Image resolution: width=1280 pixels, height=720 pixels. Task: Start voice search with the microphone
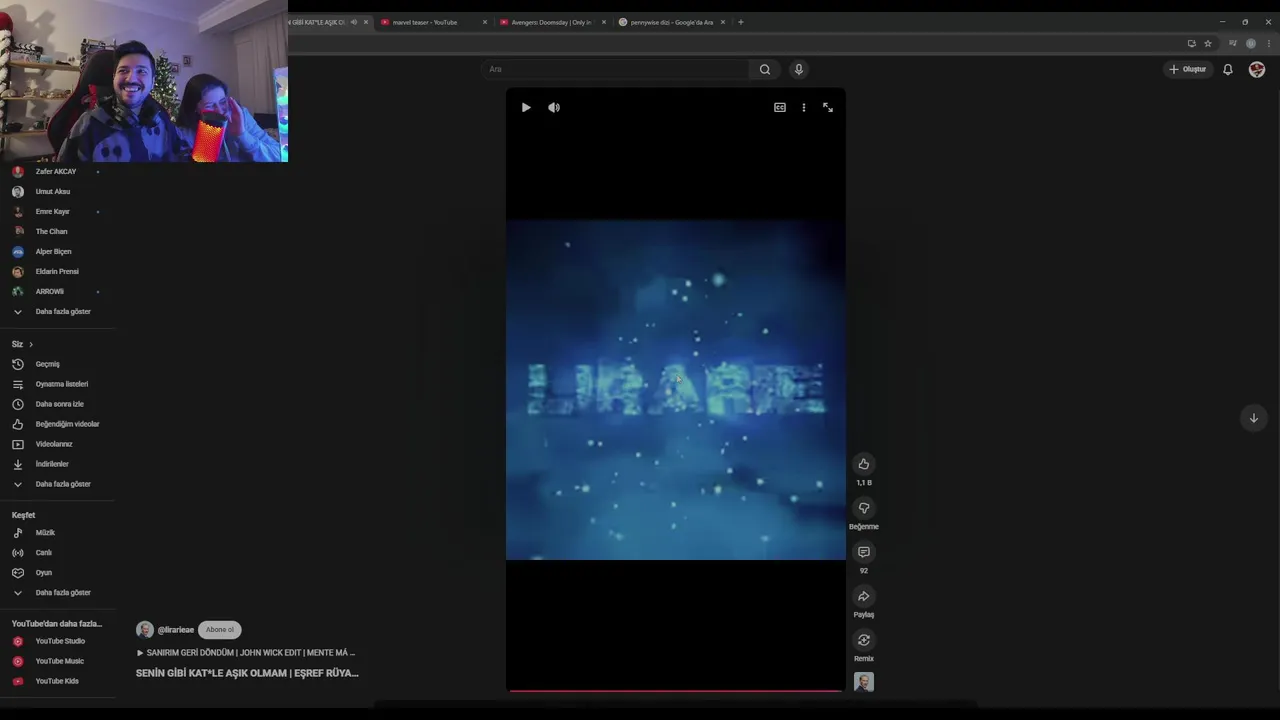(798, 69)
